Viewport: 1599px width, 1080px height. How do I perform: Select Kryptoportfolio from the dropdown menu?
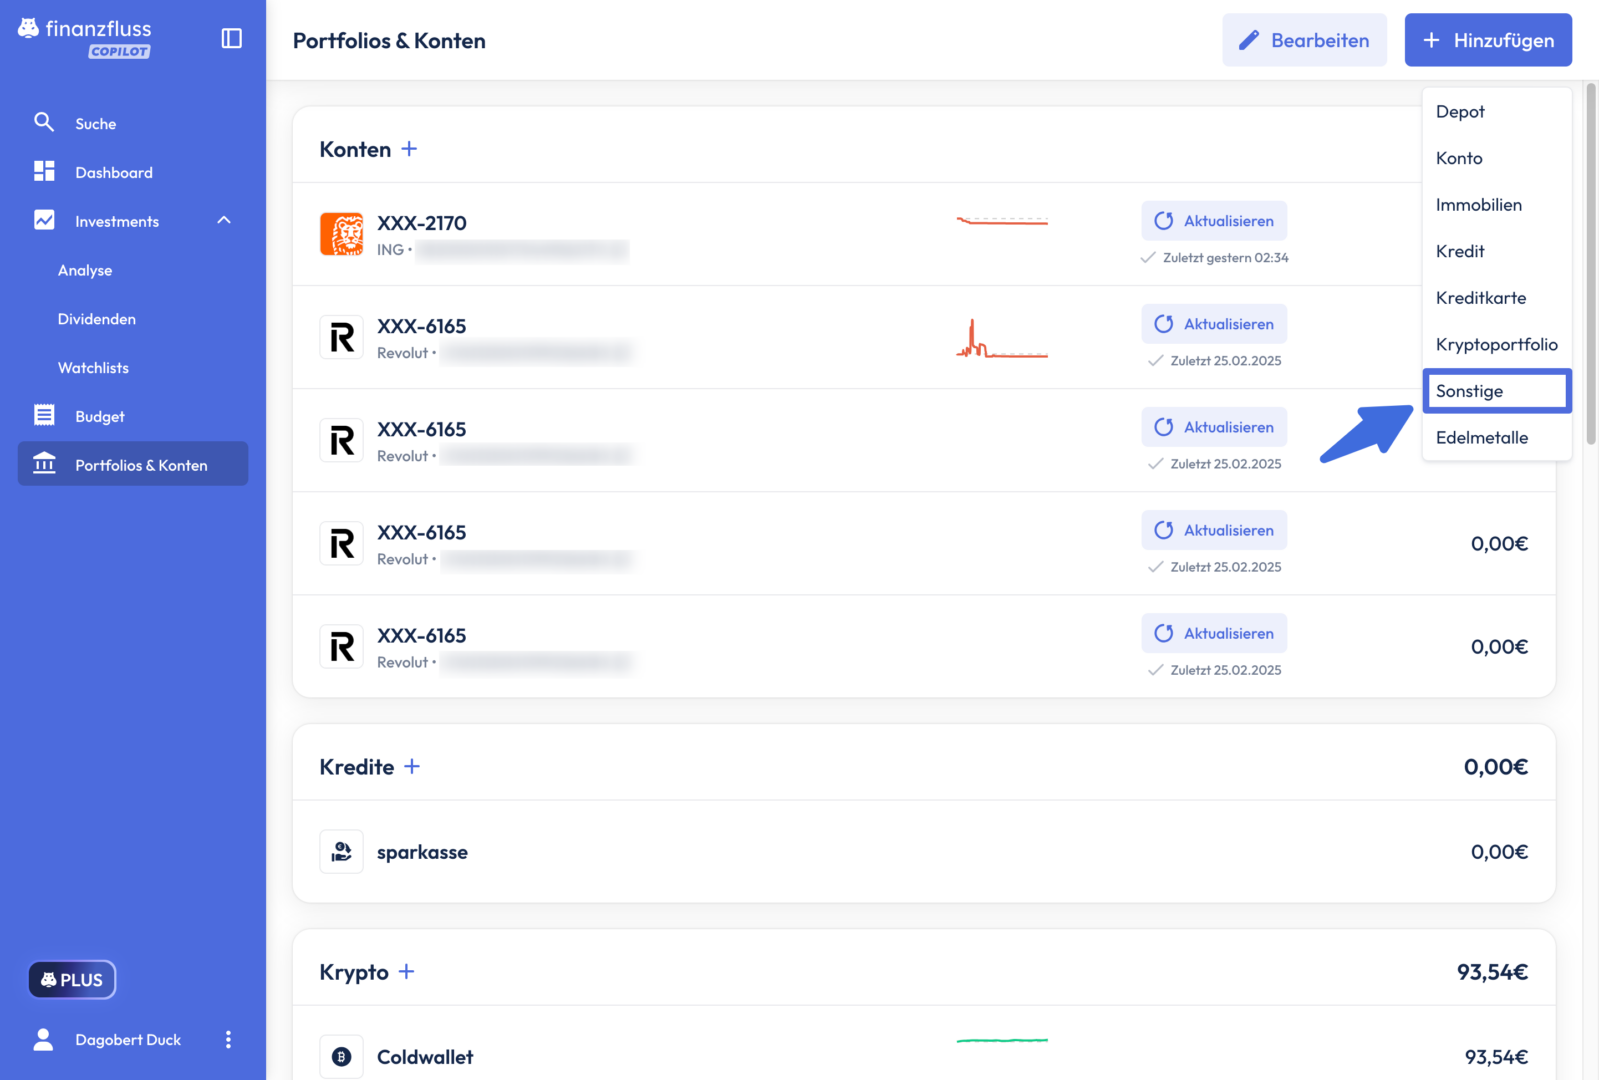1497,344
